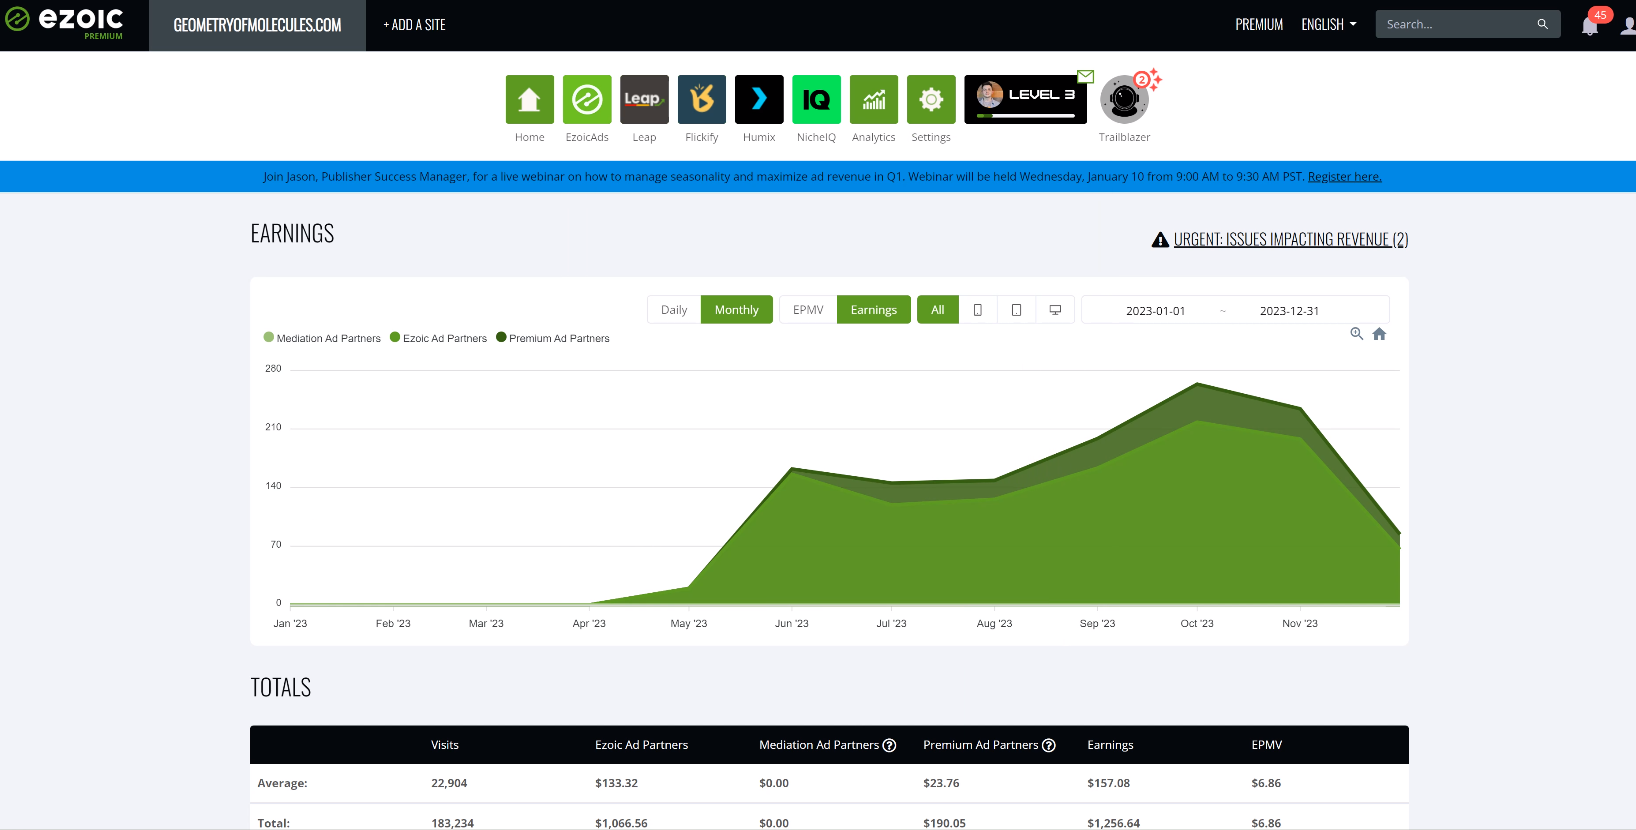Filter earnings by tablet device icon
The height and width of the screenshot is (830, 1636).
(x=1016, y=310)
